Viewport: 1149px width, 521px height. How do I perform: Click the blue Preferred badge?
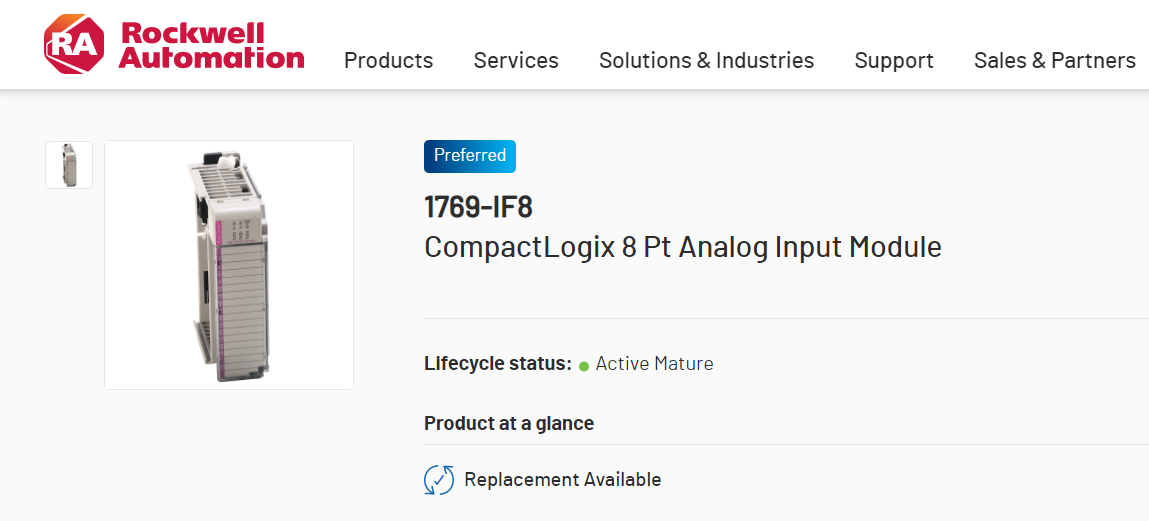tap(470, 156)
